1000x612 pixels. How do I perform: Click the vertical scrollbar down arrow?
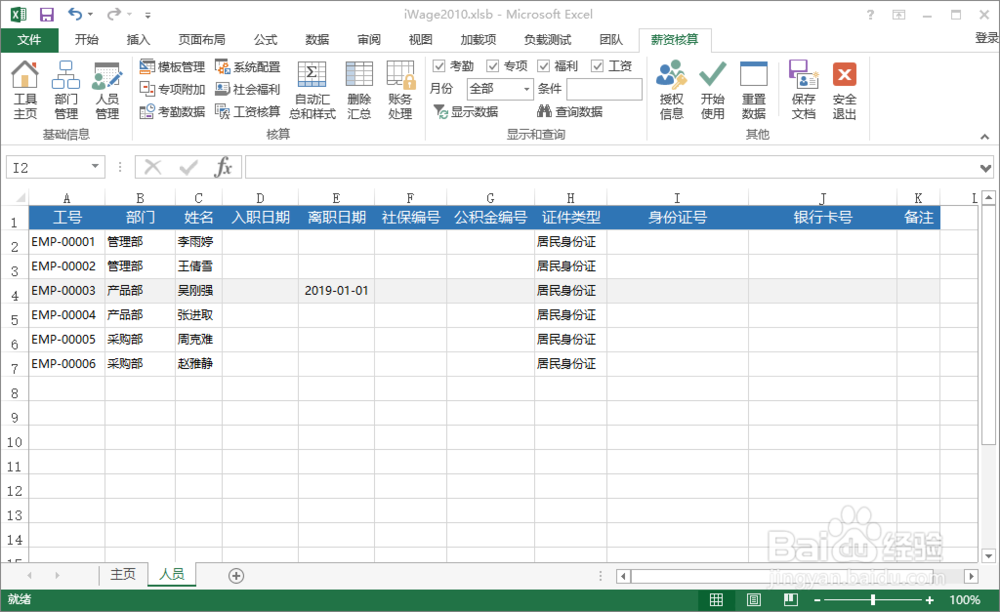(x=989, y=556)
